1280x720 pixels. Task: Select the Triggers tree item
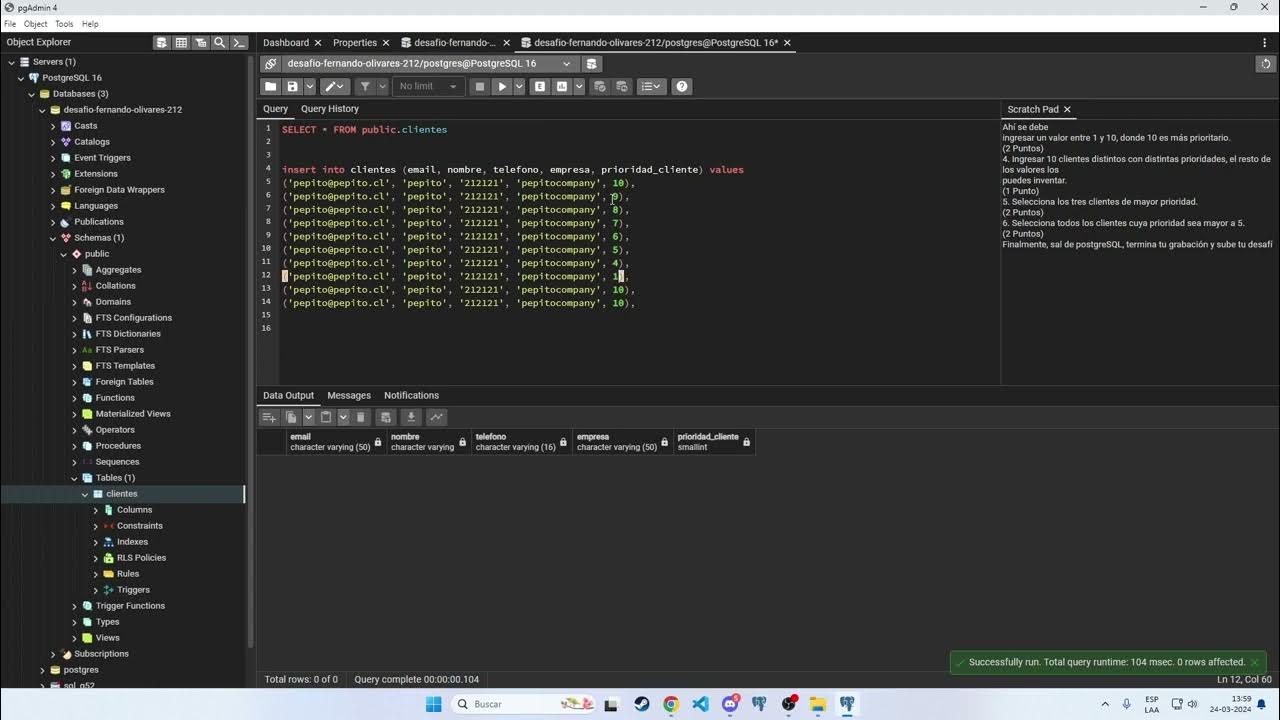(x=133, y=590)
